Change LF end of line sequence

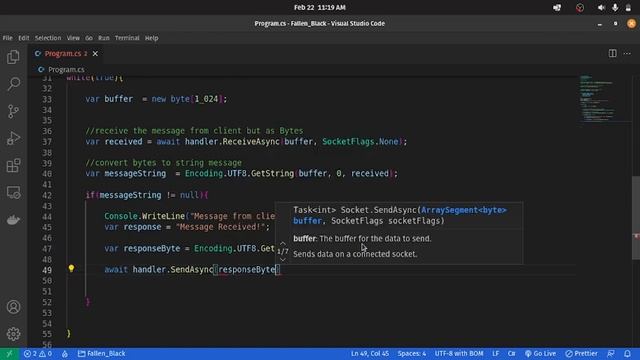496,353
